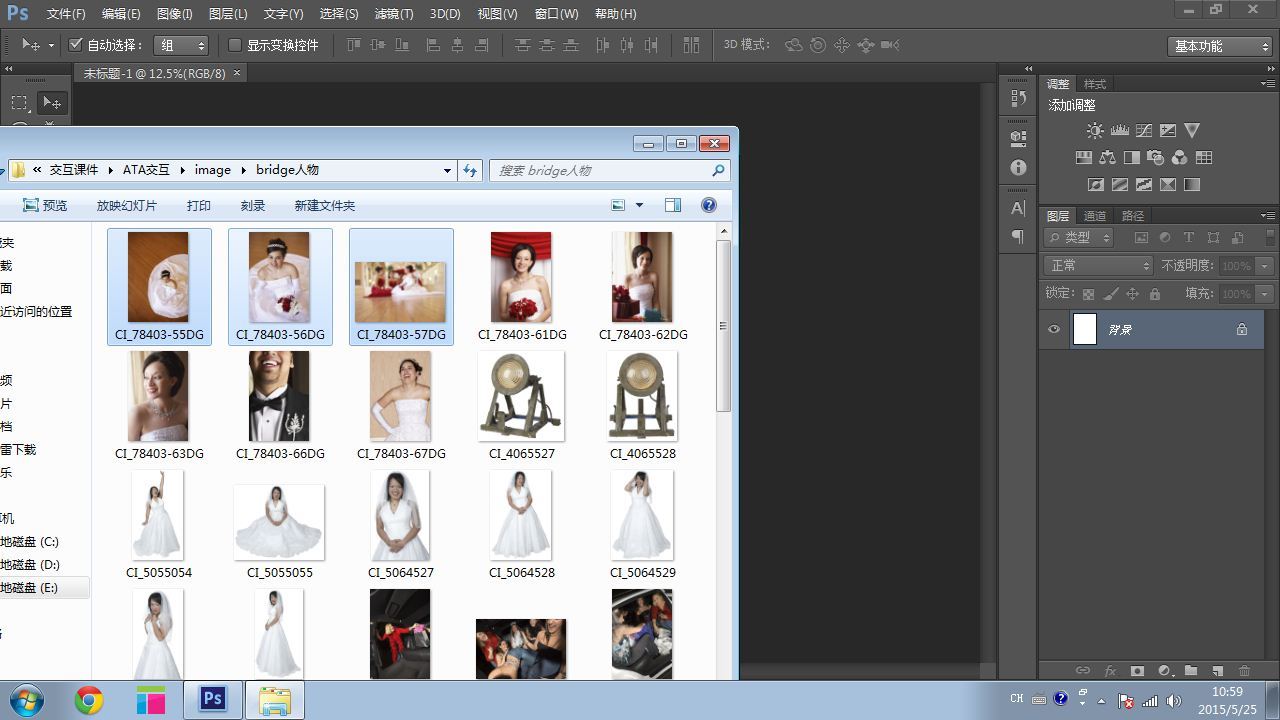Create a new group folder in Layers panel
The width and height of the screenshot is (1280, 720).
point(1190,671)
